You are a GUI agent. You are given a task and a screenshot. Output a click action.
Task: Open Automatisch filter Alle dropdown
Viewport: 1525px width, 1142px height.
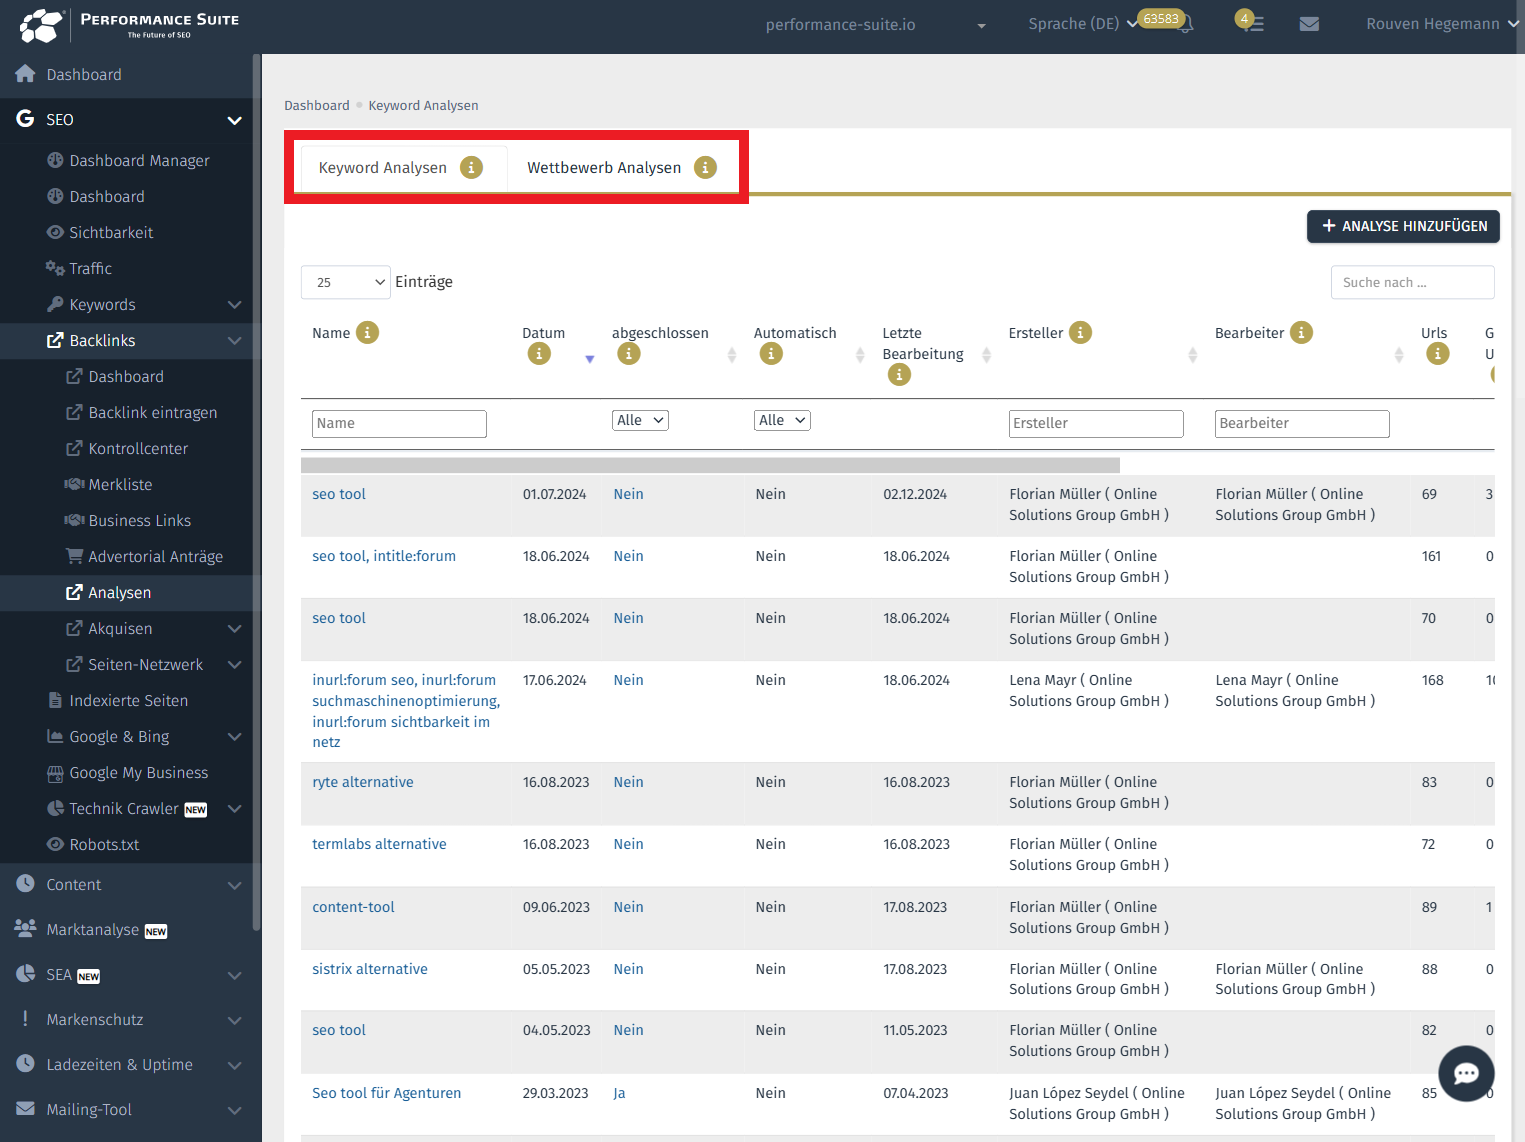point(782,421)
